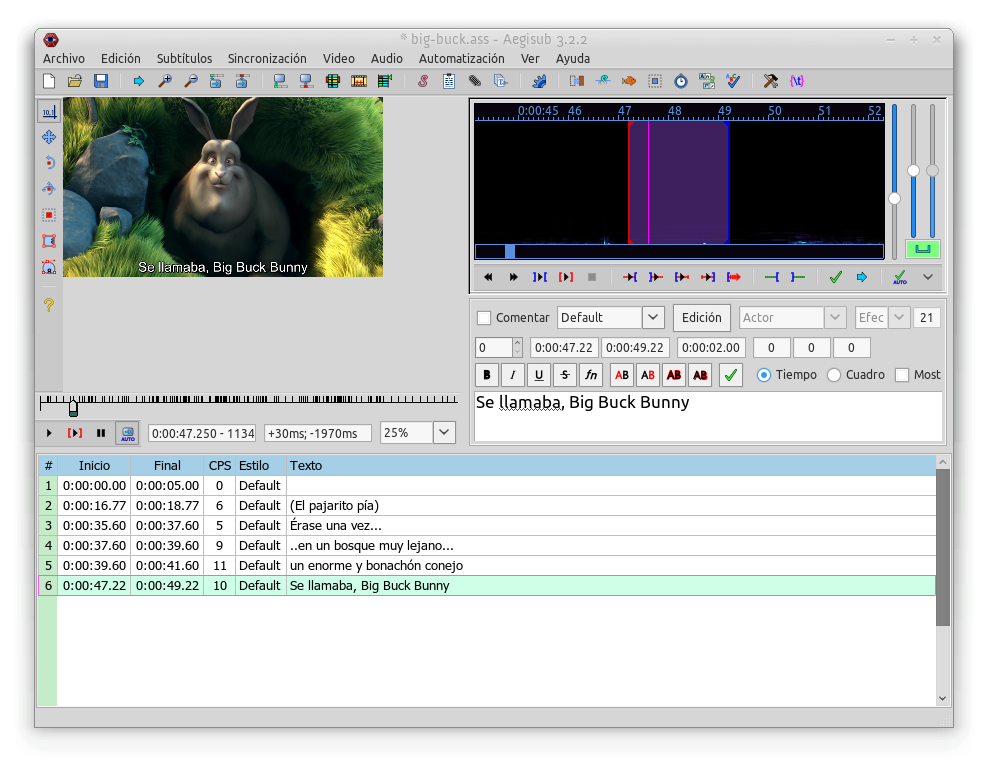This screenshot has width=991, height=764.
Task: Click the Edición style button
Action: pyautogui.click(x=701, y=318)
